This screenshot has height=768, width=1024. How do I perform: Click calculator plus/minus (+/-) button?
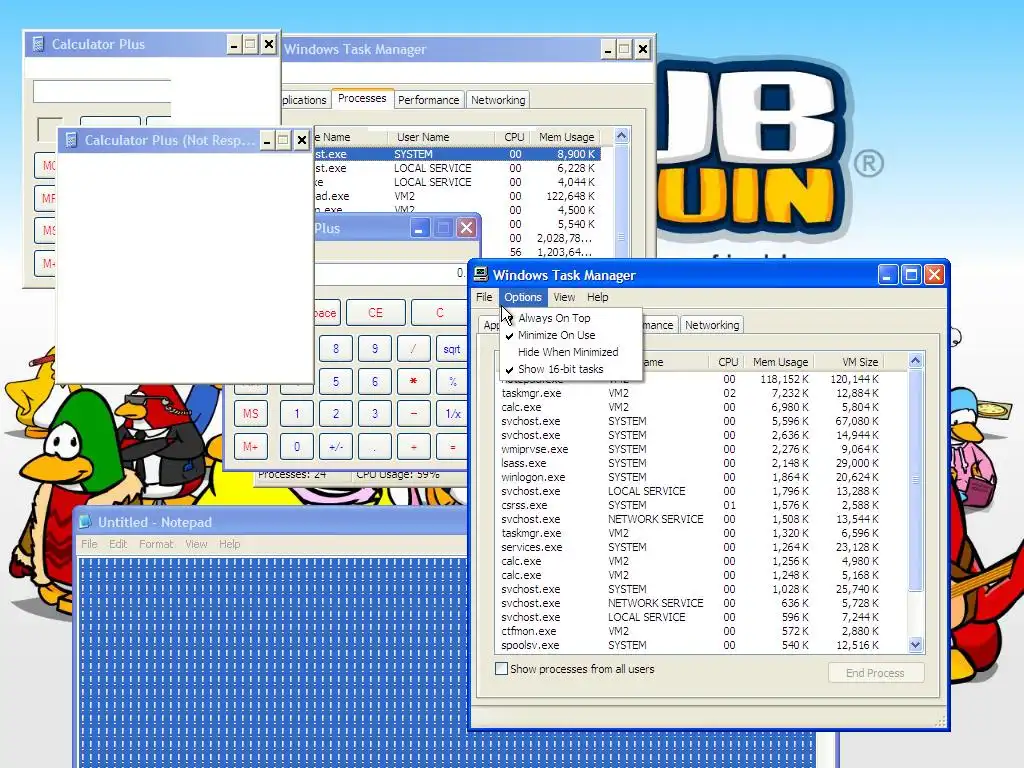[336, 447]
